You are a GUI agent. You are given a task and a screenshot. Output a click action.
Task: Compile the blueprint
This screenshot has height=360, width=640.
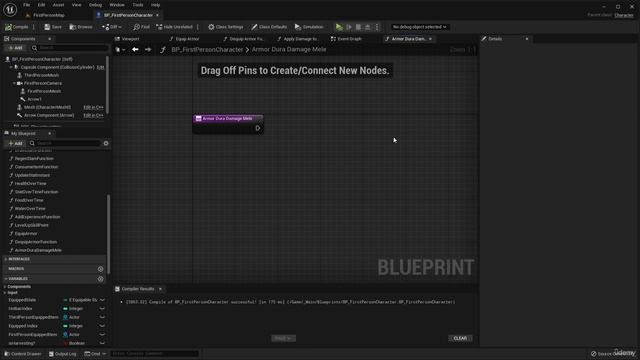point(17,27)
